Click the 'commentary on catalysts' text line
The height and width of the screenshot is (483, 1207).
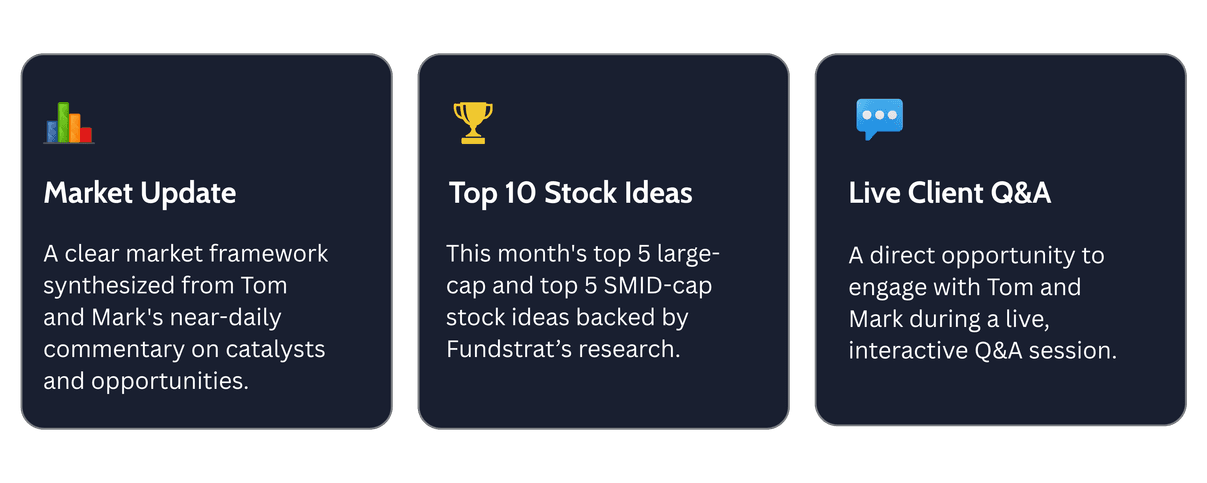pos(185,350)
